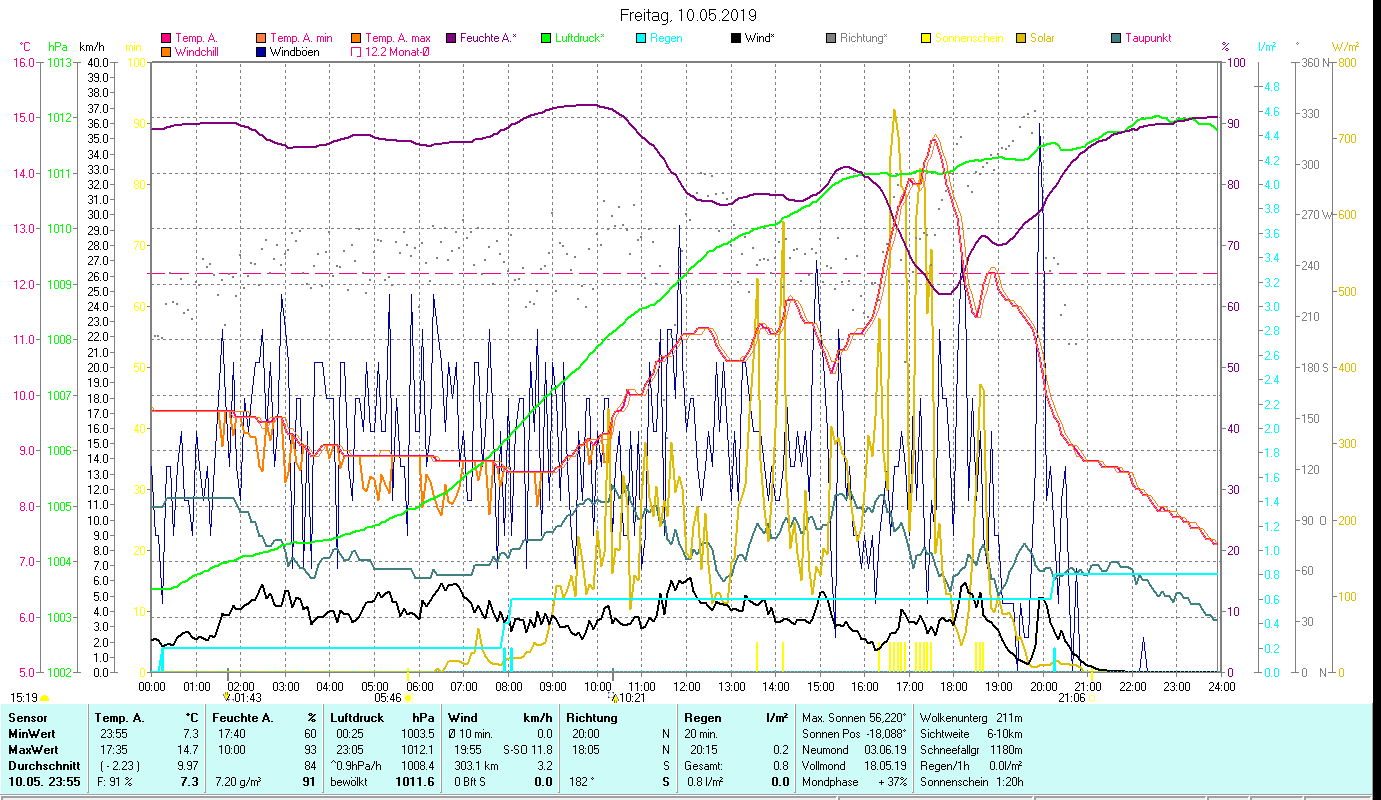Click the pink Temp. A. legend swatch
The width and height of the screenshot is (1381, 800).
[x=165, y=38]
